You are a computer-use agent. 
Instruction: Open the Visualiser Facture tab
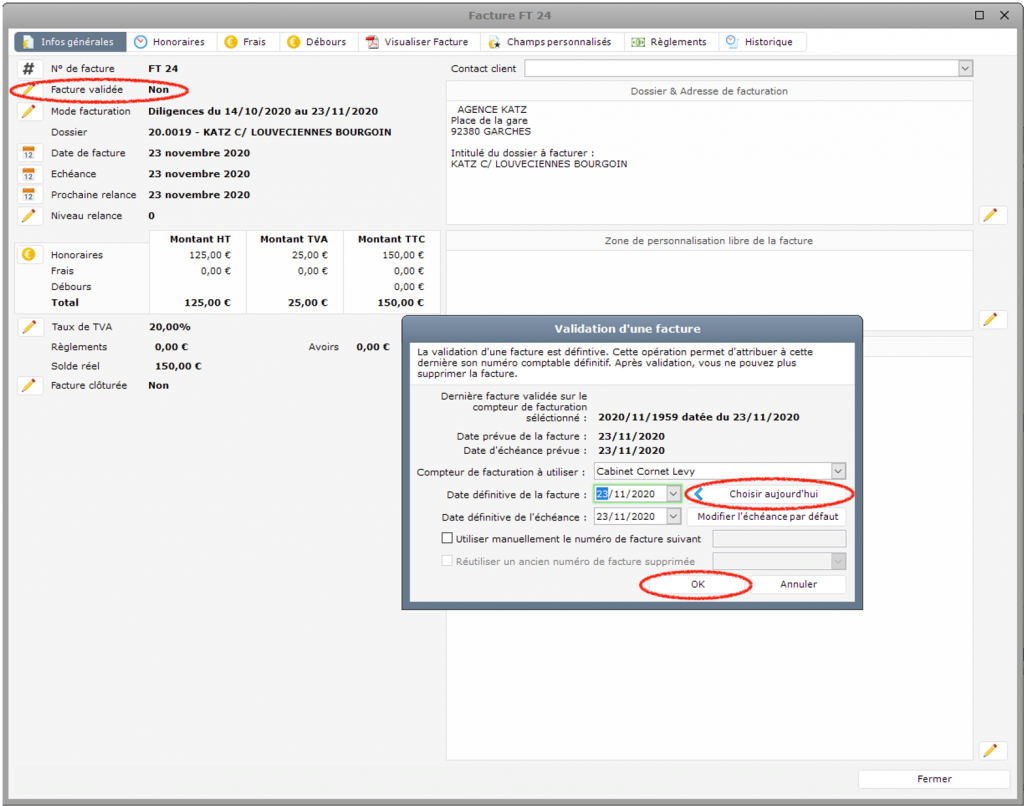(x=417, y=42)
